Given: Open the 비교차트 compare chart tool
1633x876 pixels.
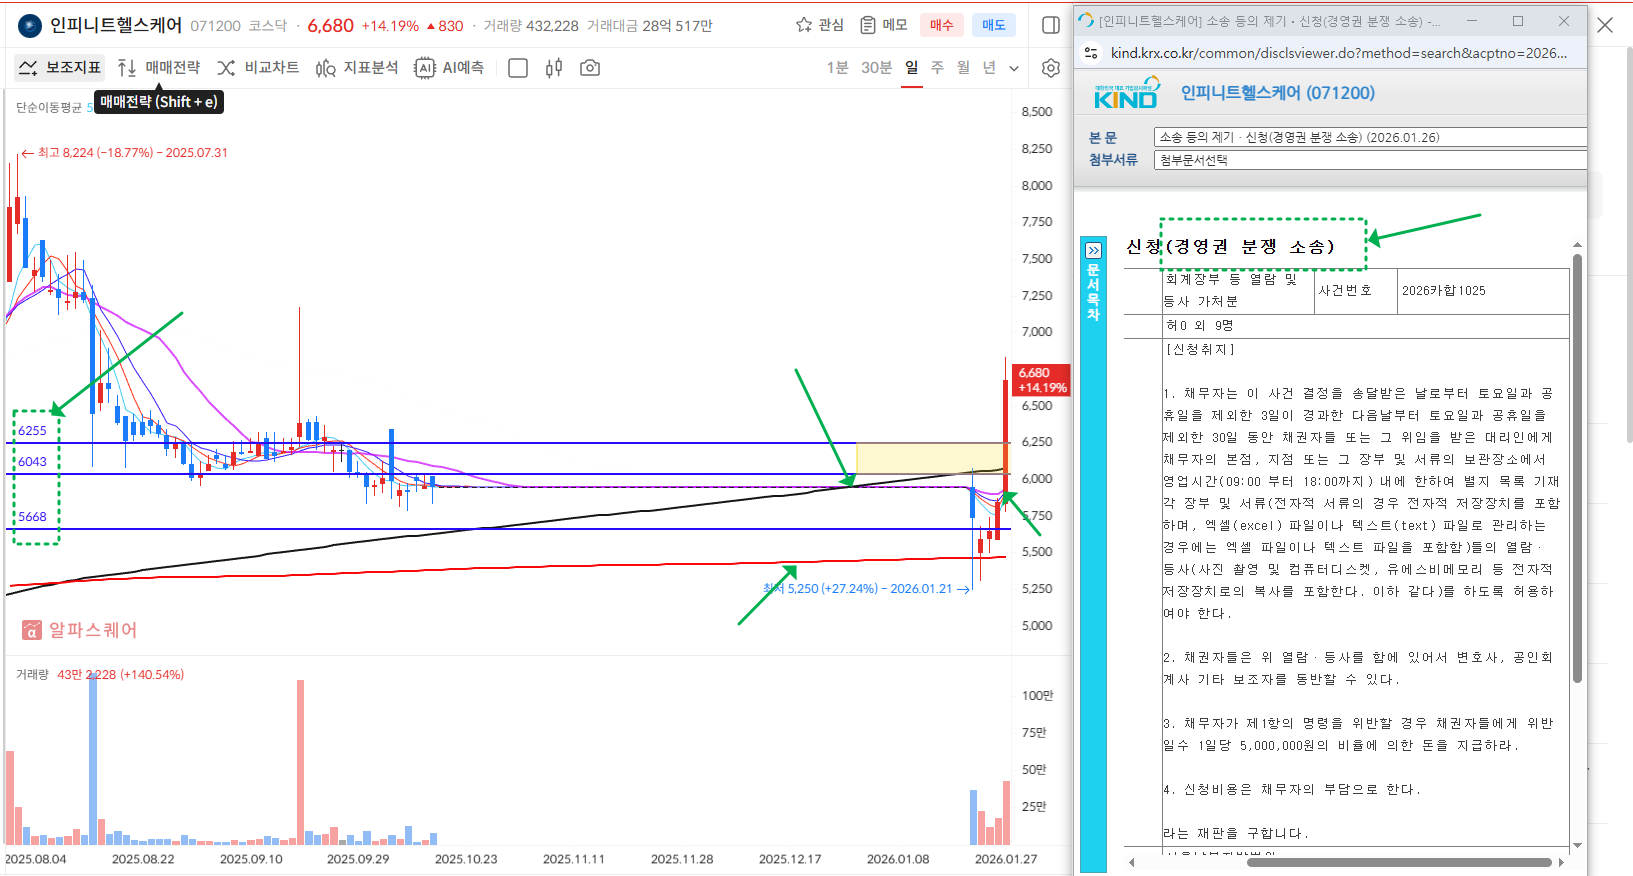Looking at the screenshot, I should pos(258,68).
